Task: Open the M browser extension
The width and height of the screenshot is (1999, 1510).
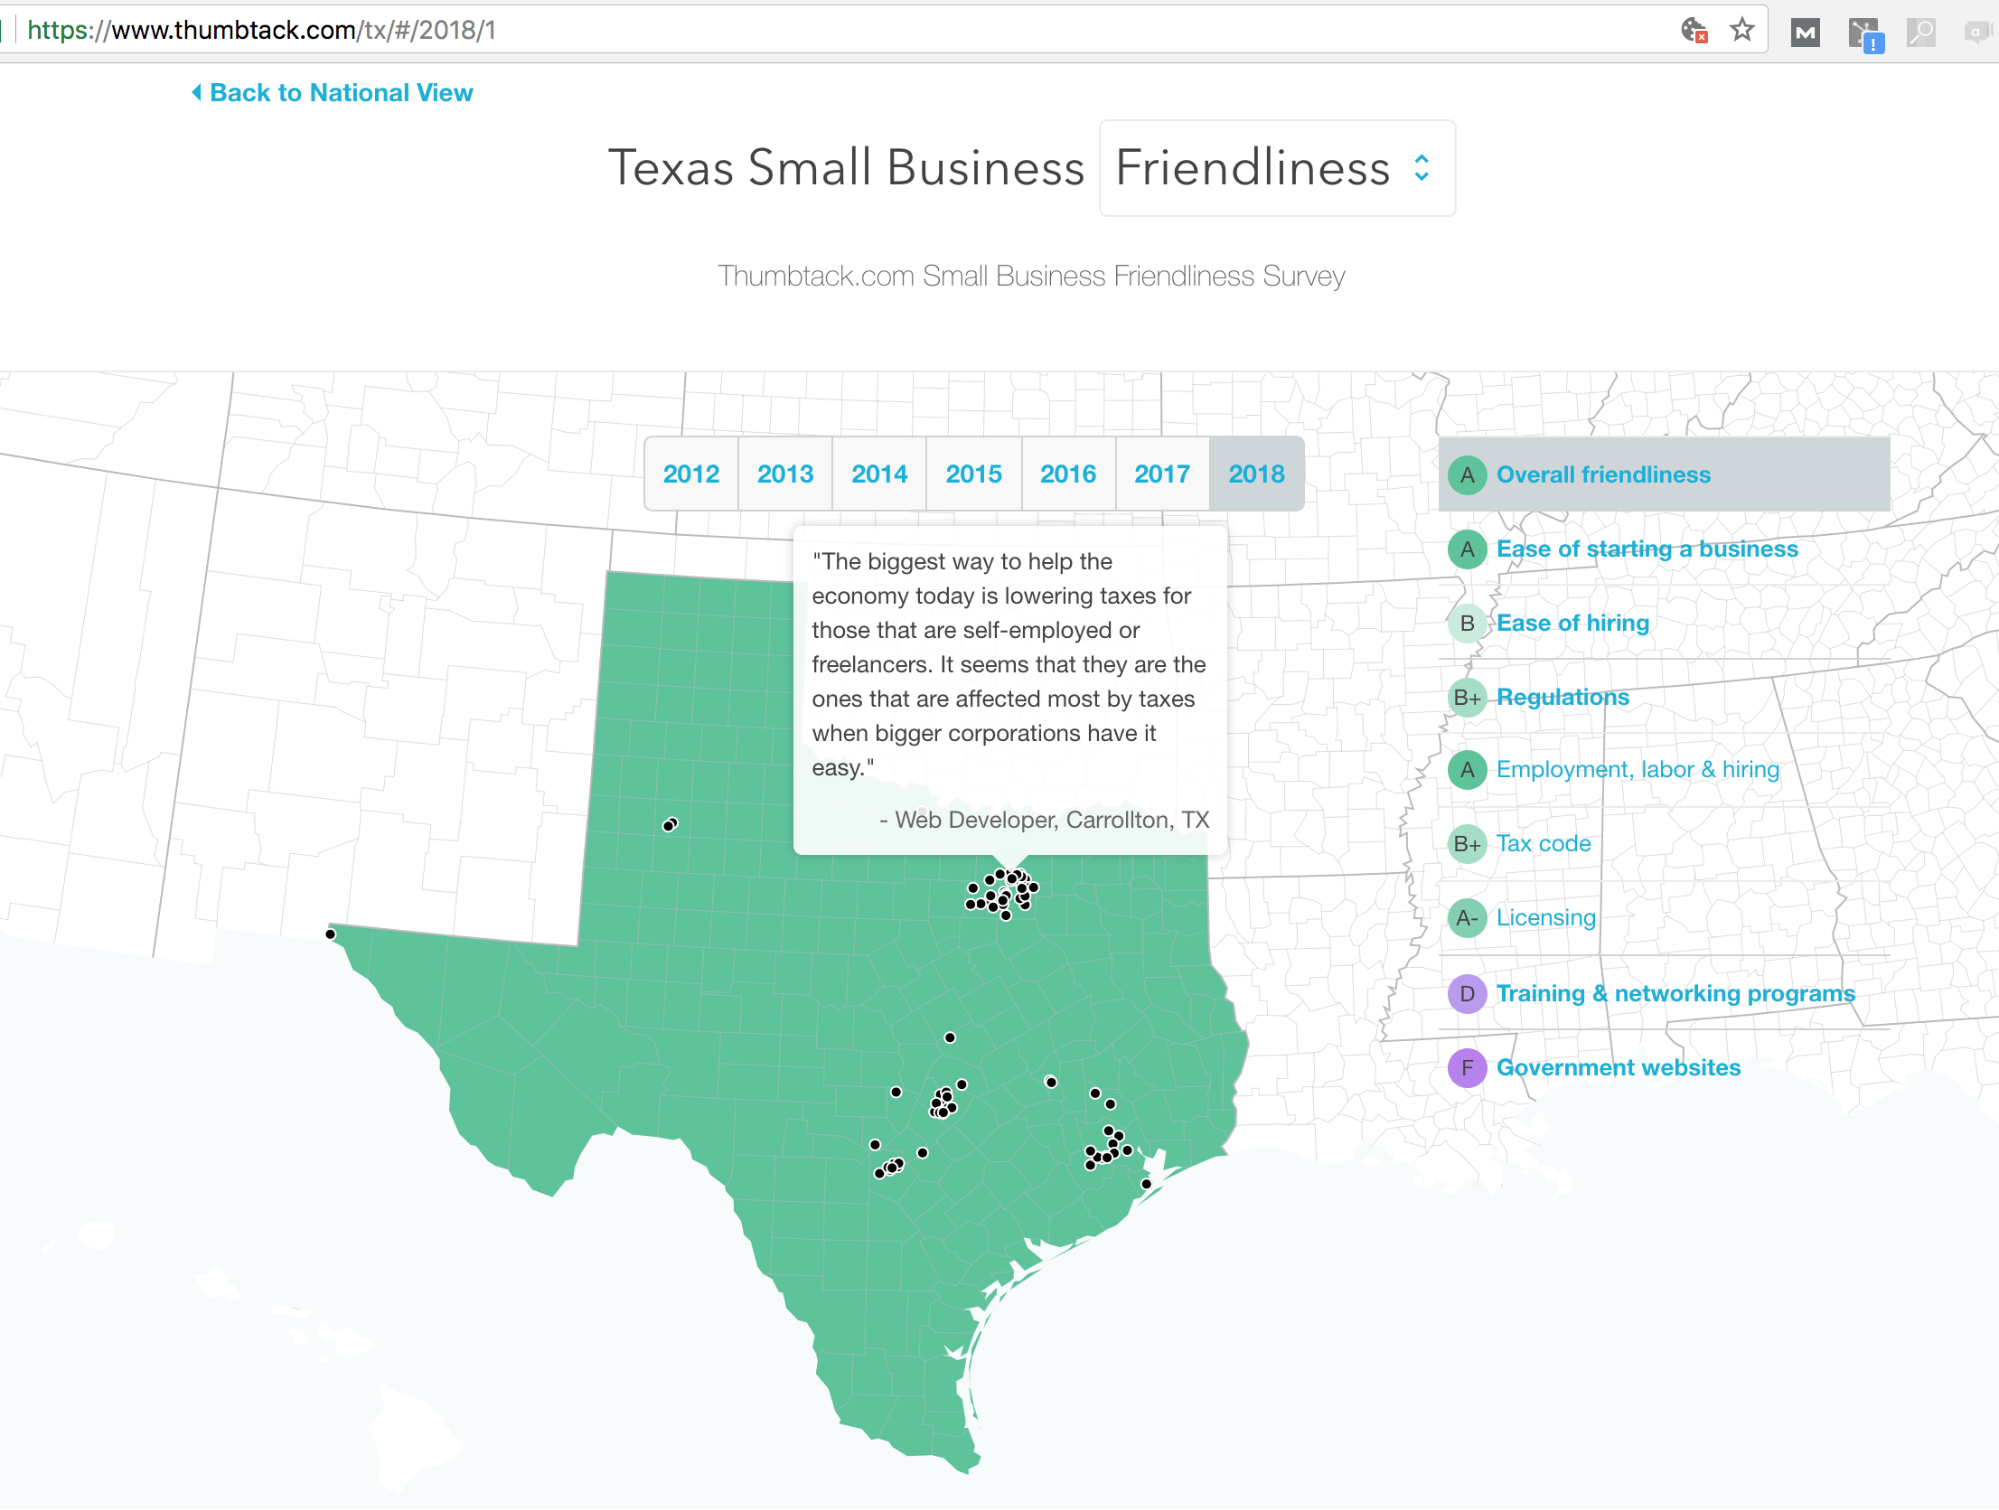Action: [x=1805, y=32]
